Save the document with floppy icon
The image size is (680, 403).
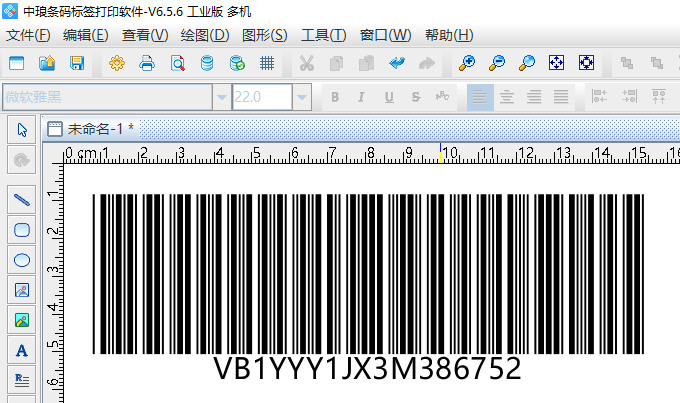point(77,63)
